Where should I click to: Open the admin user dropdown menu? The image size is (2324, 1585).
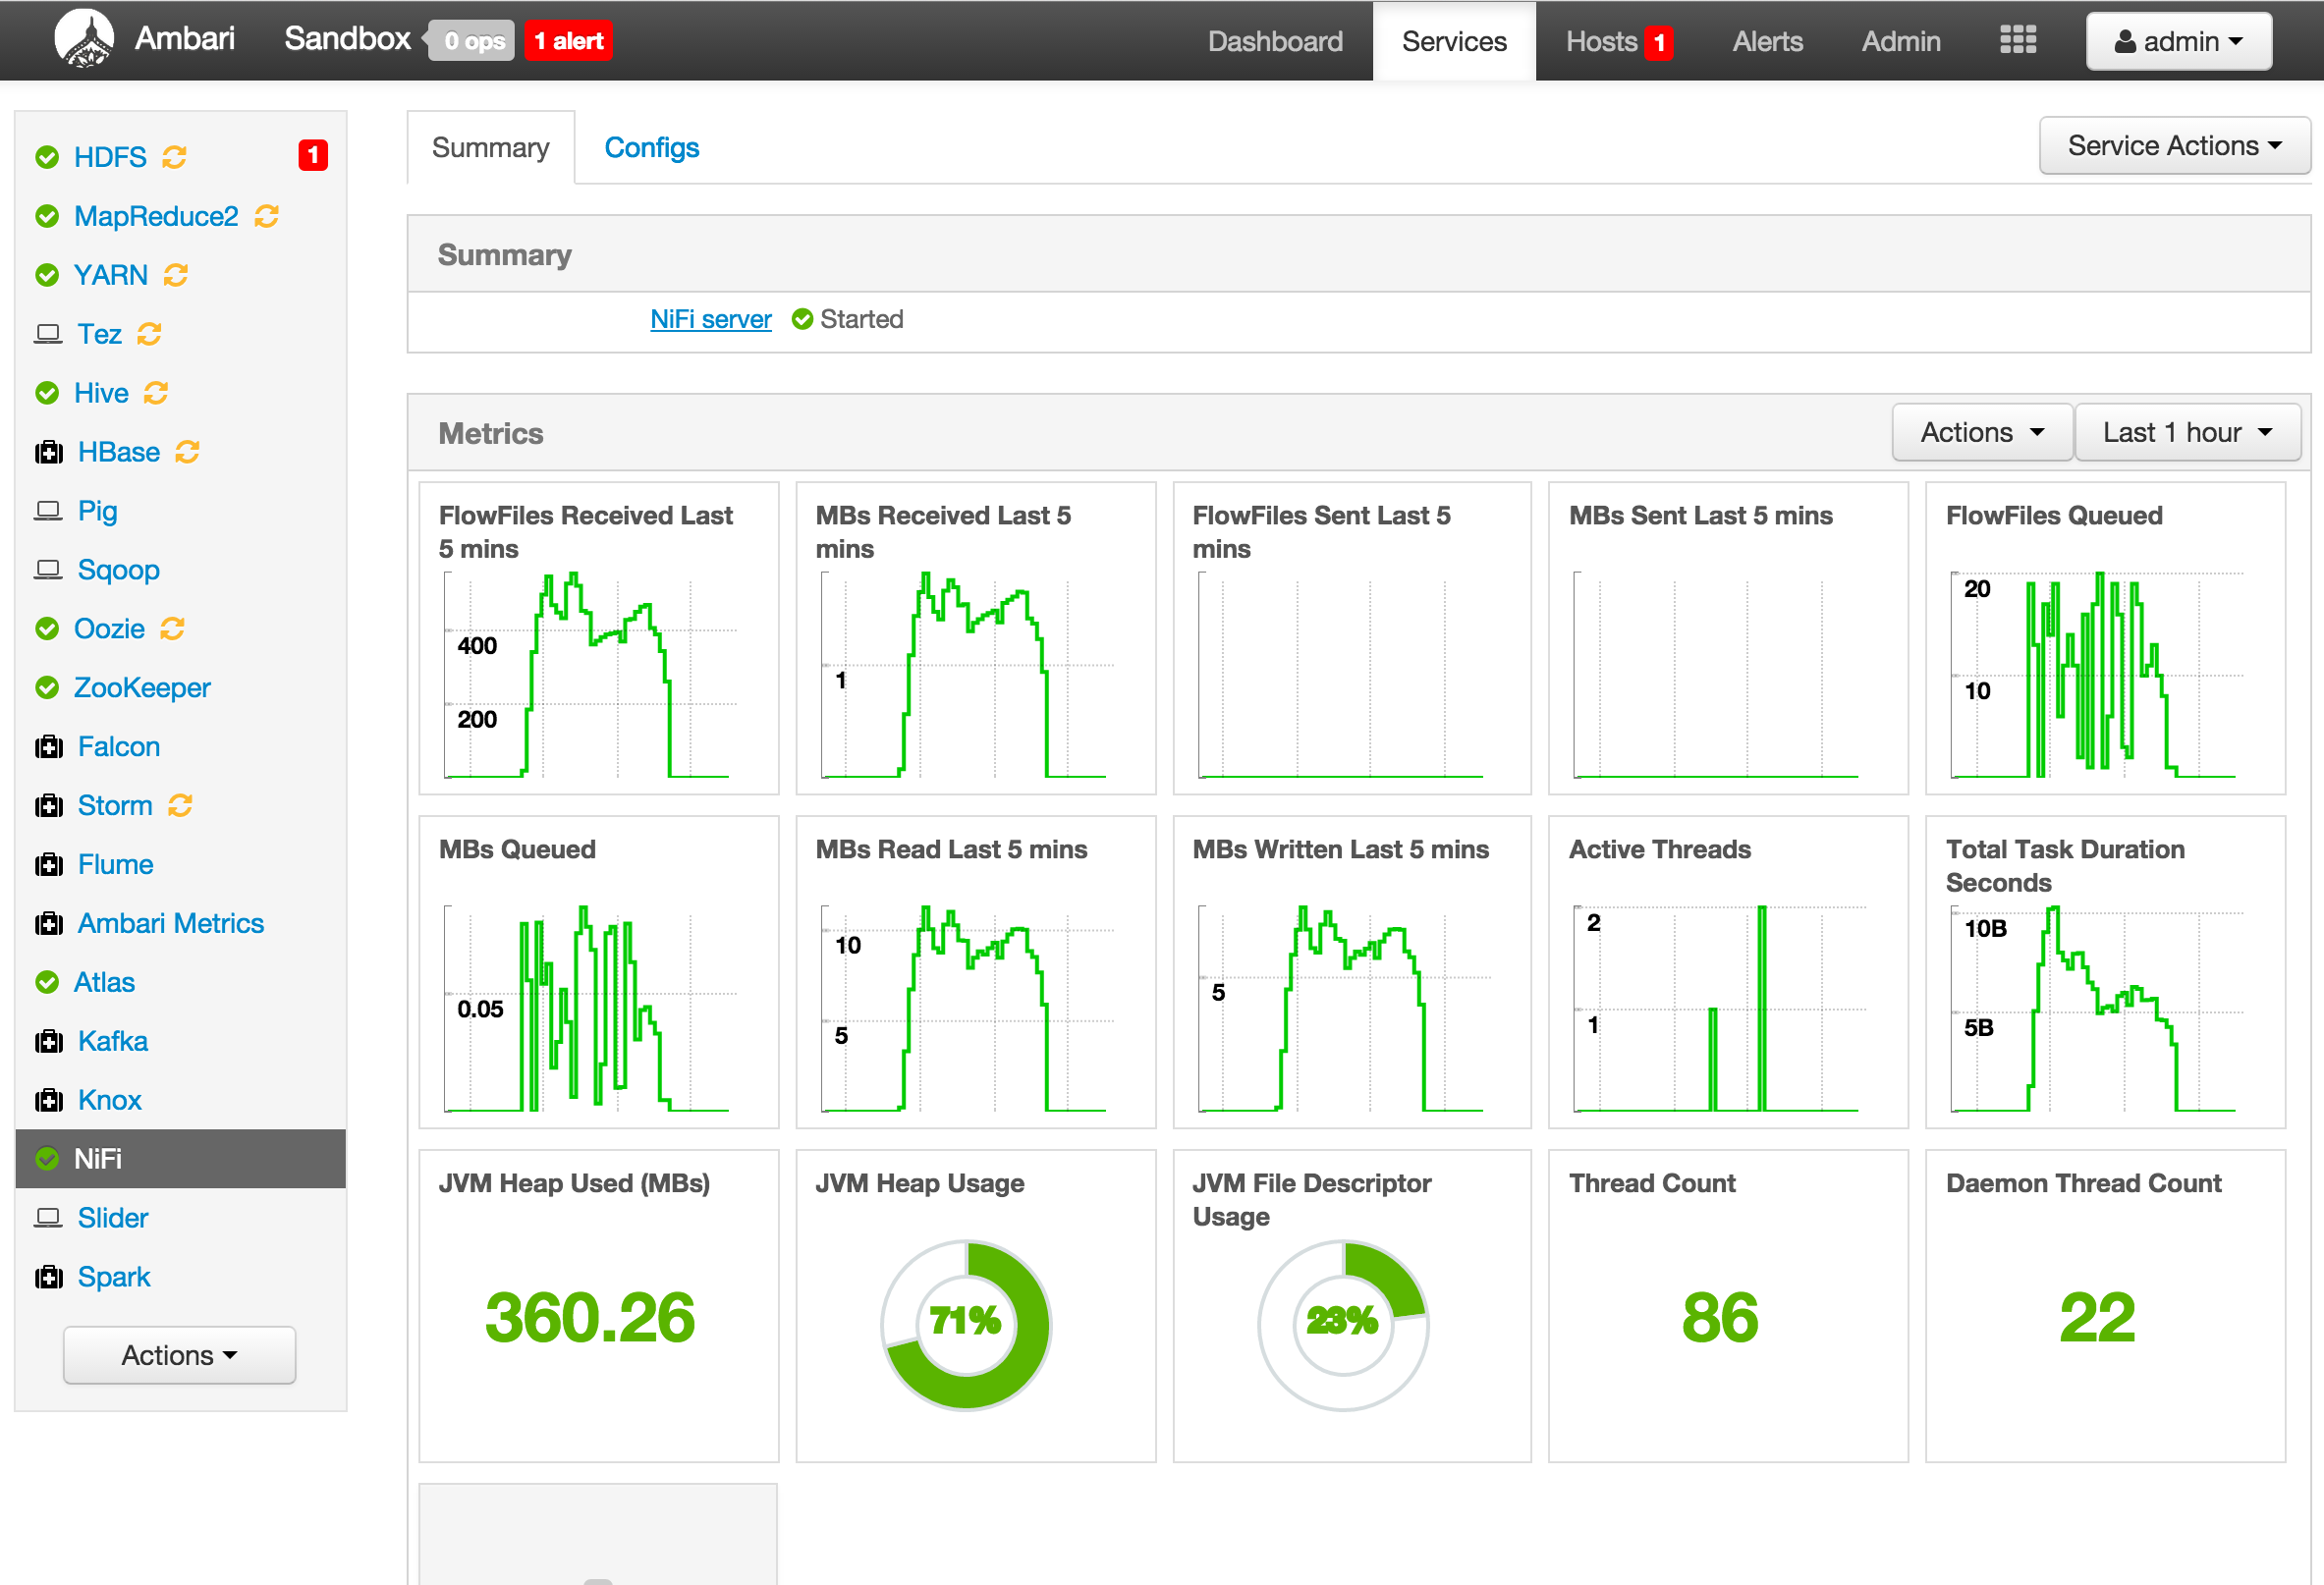tap(2178, 41)
